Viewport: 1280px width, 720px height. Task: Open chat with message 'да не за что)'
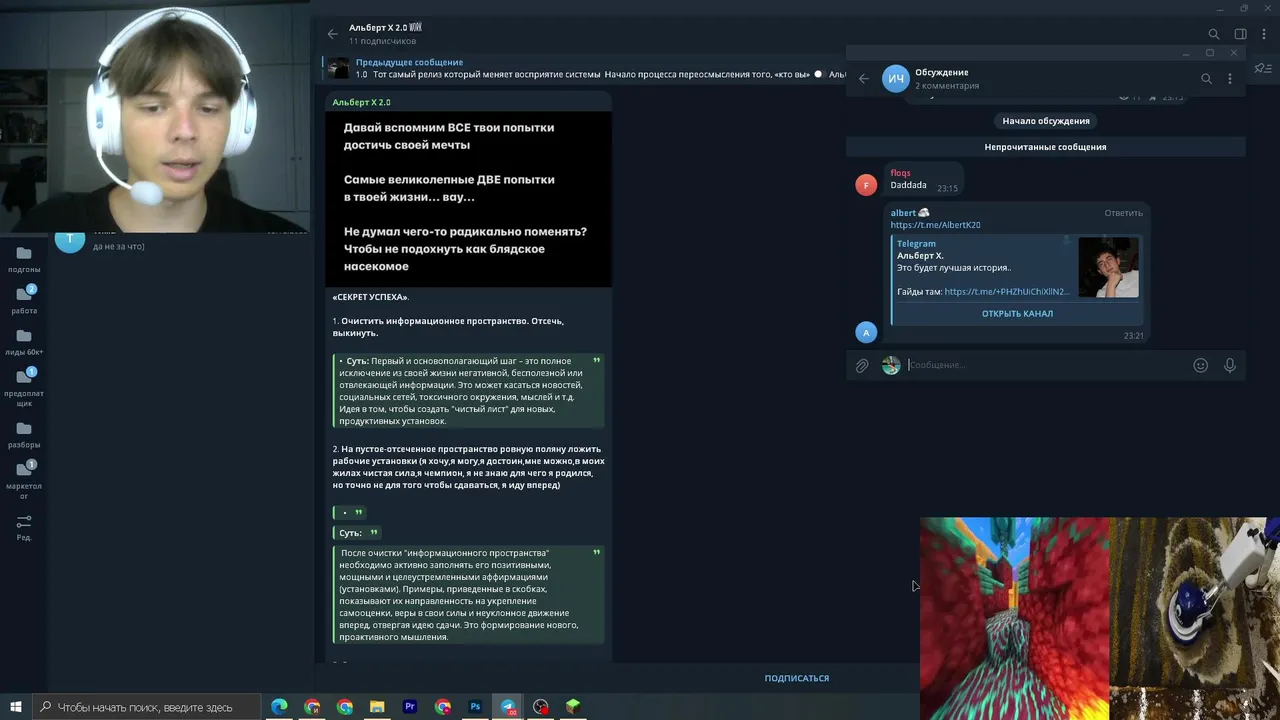[x=180, y=242]
